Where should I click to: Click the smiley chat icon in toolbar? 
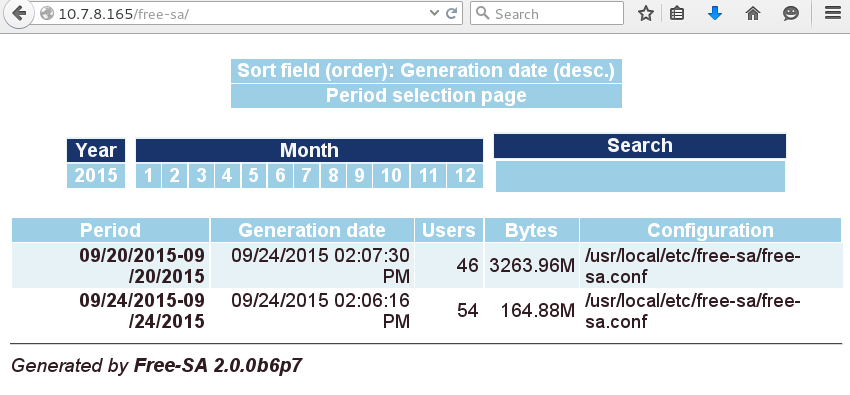click(x=791, y=14)
